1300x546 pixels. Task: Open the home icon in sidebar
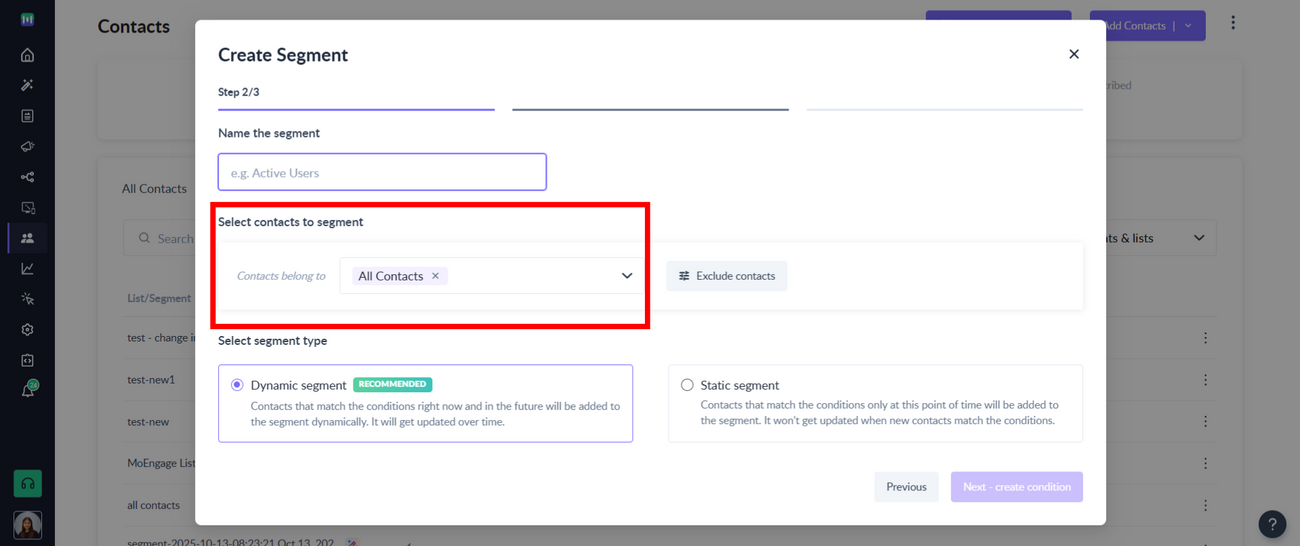[27, 55]
